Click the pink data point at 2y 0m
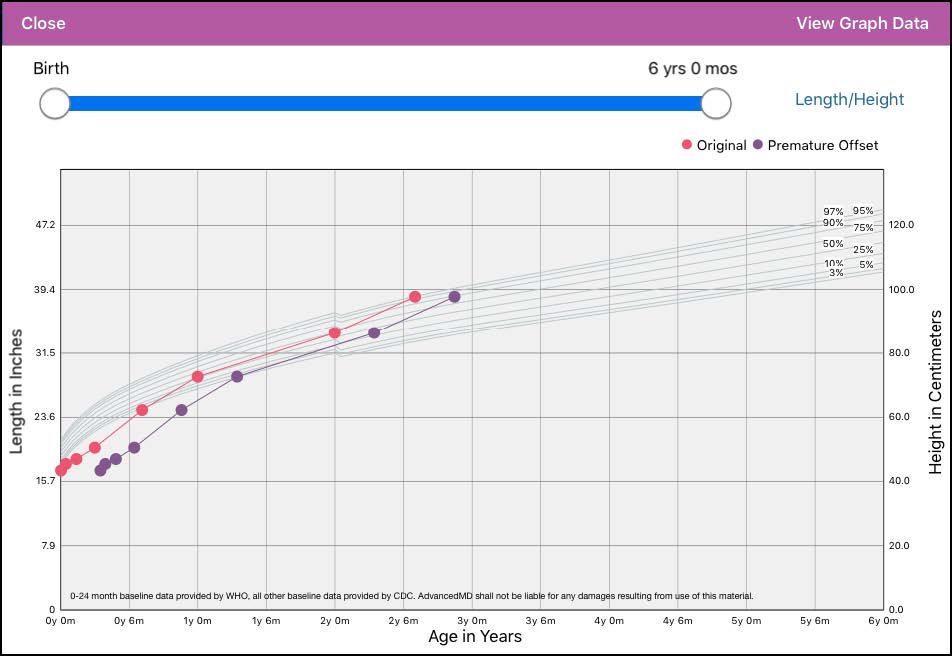This screenshot has width=952, height=656. pos(335,332)
